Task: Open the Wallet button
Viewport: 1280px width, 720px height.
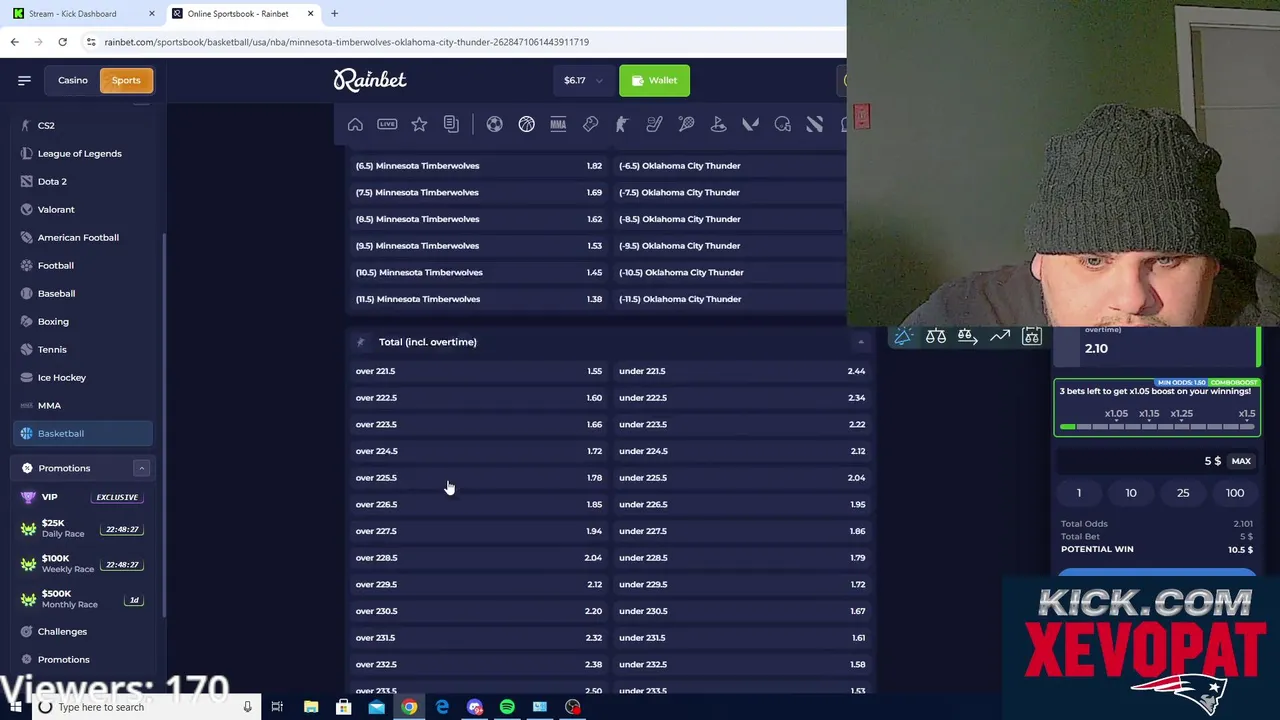Action: click(654, 80)
